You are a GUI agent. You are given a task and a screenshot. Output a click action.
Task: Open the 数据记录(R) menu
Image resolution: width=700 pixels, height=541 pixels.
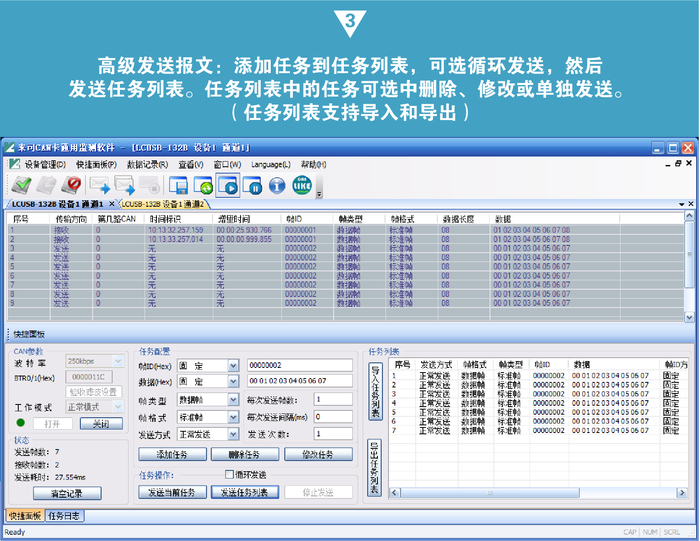coord(147,165)
